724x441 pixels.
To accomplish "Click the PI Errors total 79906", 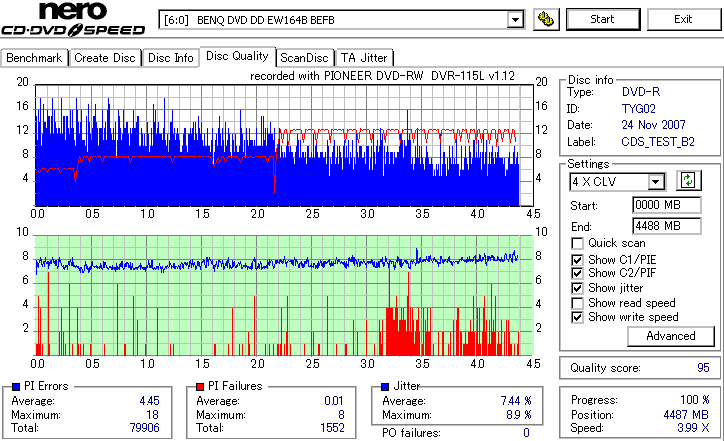I will 145,428.
